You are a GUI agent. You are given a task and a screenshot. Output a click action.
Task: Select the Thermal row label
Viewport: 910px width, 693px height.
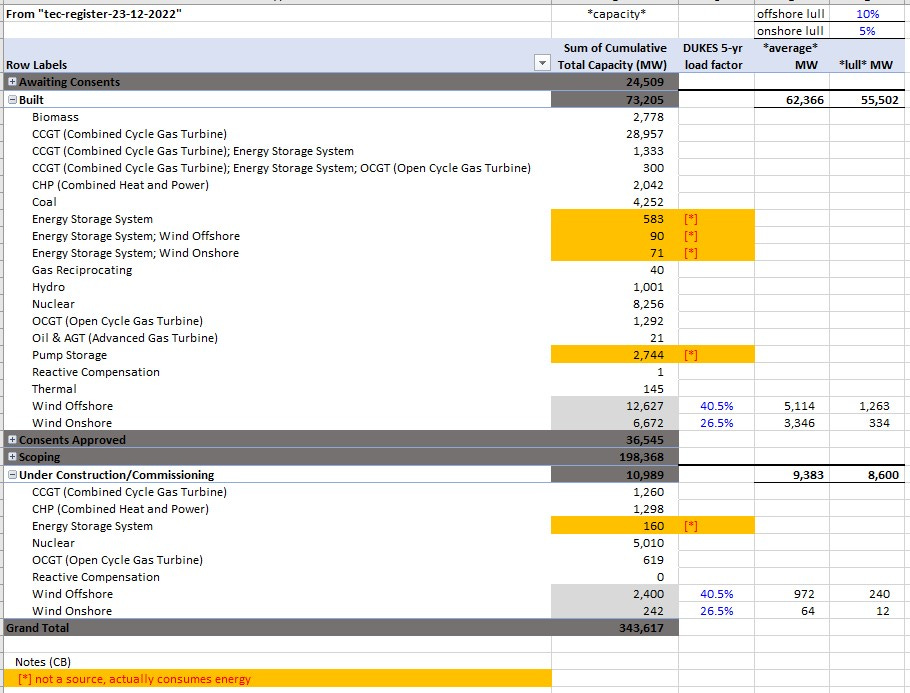tap(54, 389)
